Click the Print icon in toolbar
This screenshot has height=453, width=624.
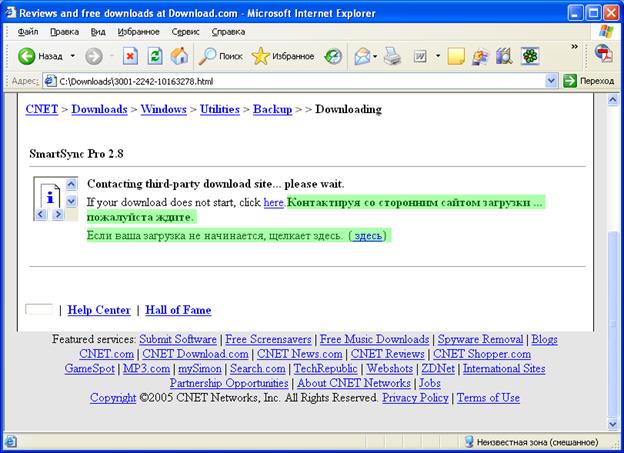click(393, 57)
